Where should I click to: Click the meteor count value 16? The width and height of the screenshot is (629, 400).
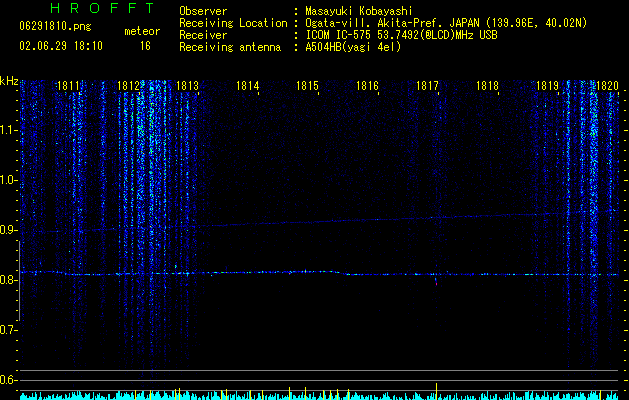click(x=145, y=46)
